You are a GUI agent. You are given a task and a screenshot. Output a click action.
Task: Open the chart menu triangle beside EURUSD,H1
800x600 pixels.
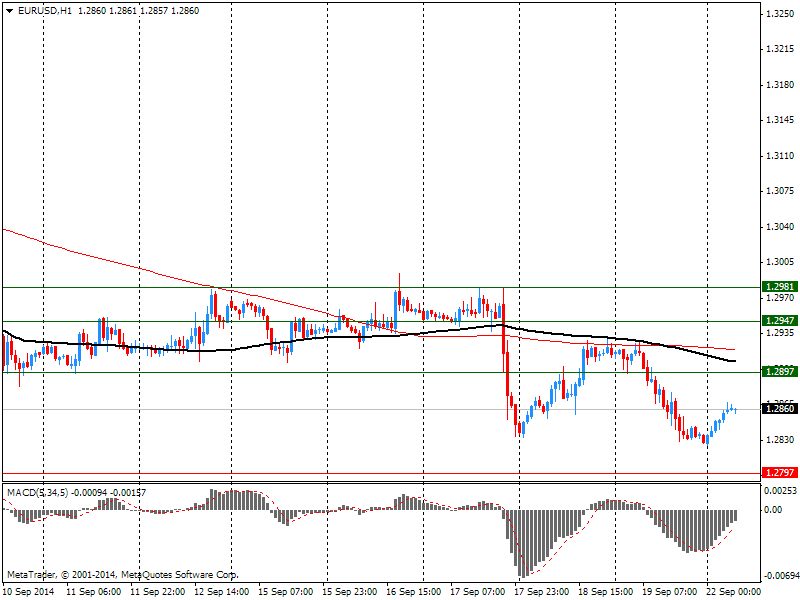pyautogui.click(x=9, y=11)
